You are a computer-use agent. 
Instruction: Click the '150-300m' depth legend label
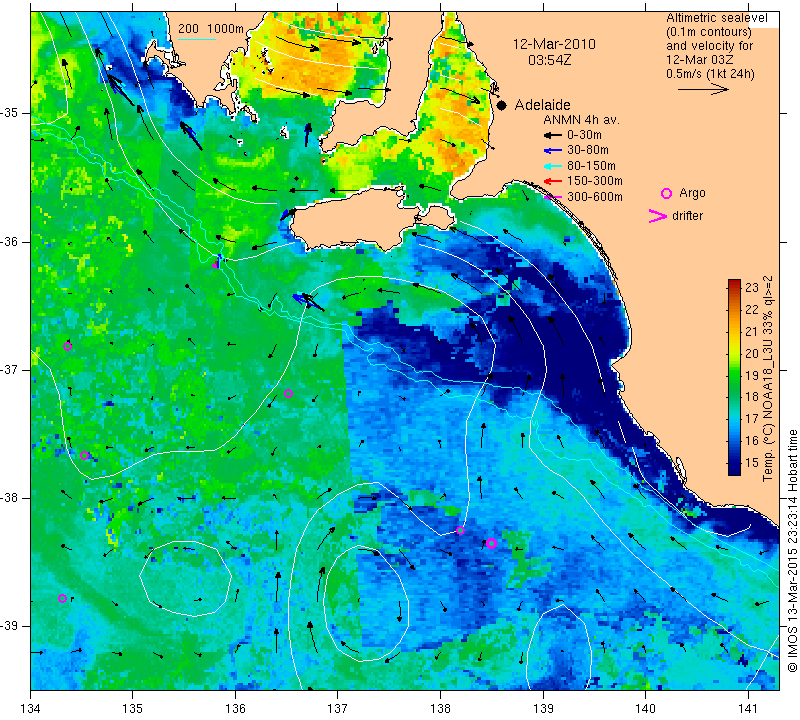coord(595,181)
